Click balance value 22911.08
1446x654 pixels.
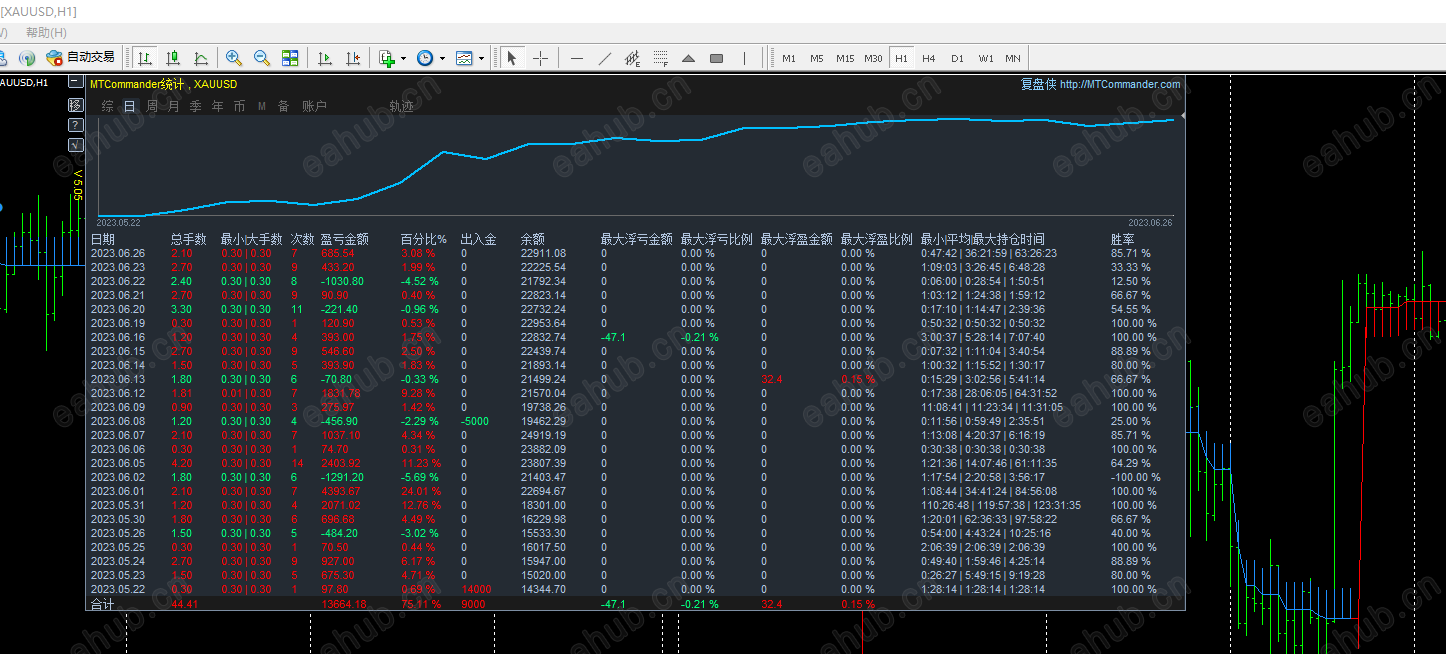[x=543, y=253]
